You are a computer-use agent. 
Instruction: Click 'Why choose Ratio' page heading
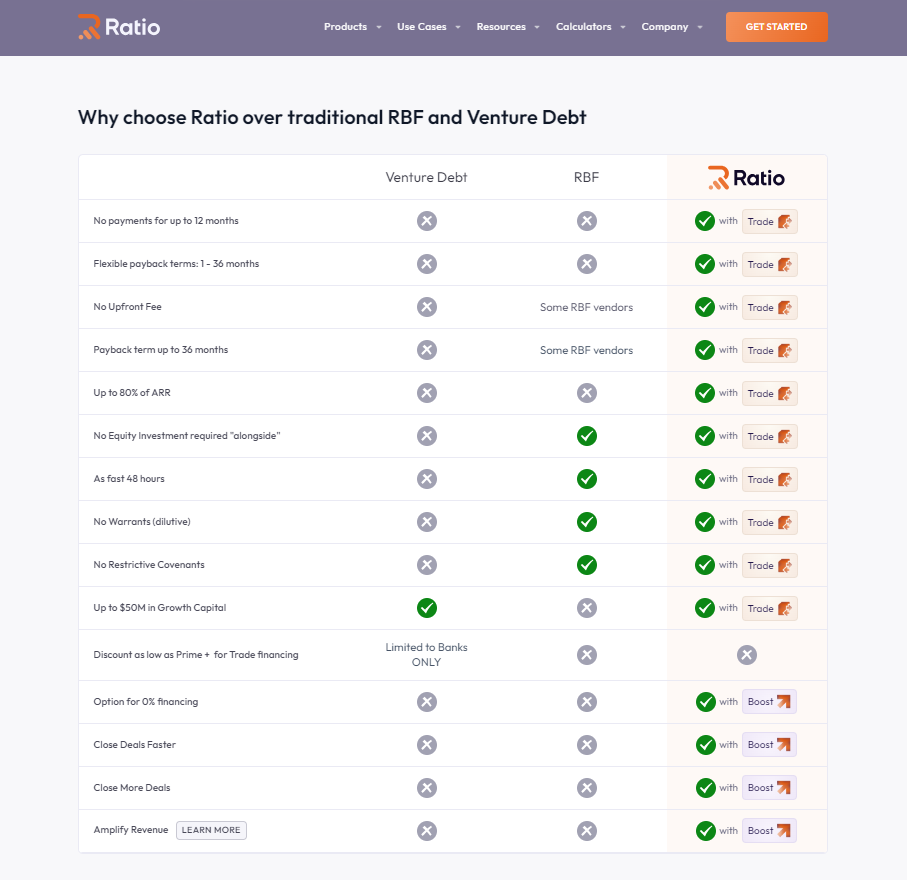coord(332,117)
